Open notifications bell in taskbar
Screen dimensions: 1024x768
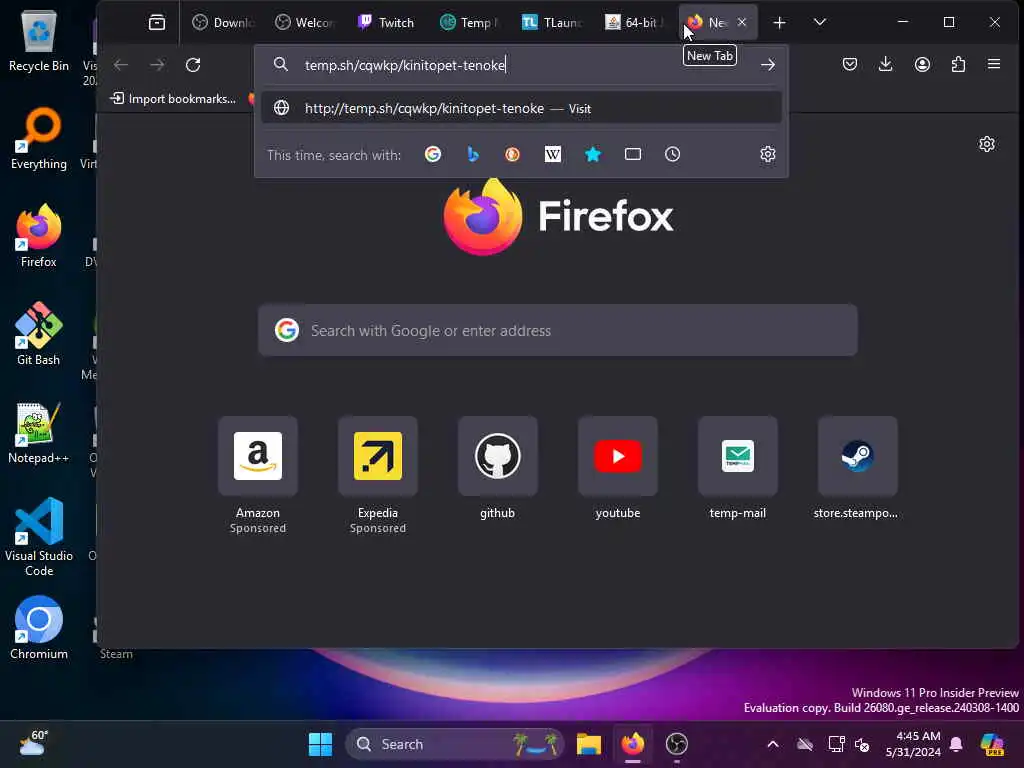[x=956, y=744]
